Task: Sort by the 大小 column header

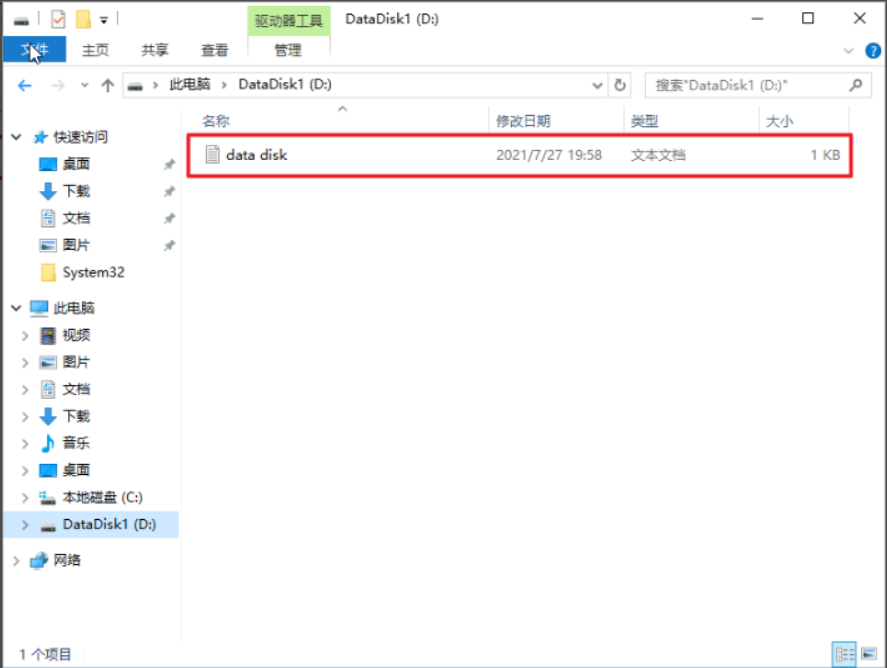Action: pyautogui.click(x=780, y=121)
